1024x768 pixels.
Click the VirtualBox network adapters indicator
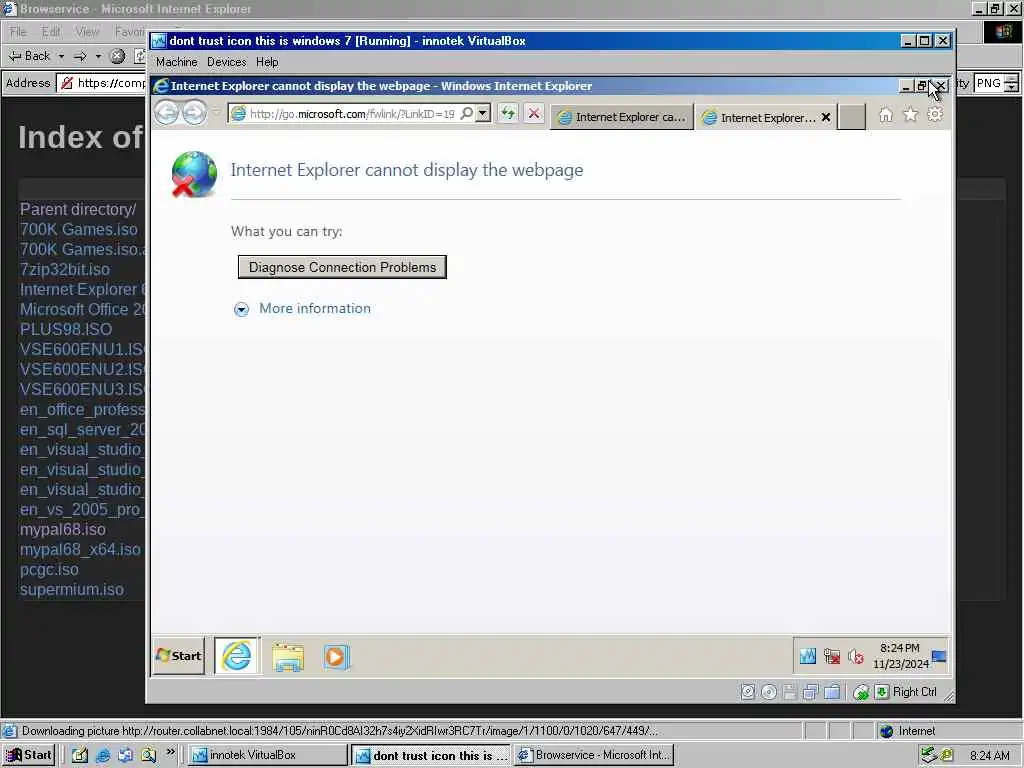point(810,692)
